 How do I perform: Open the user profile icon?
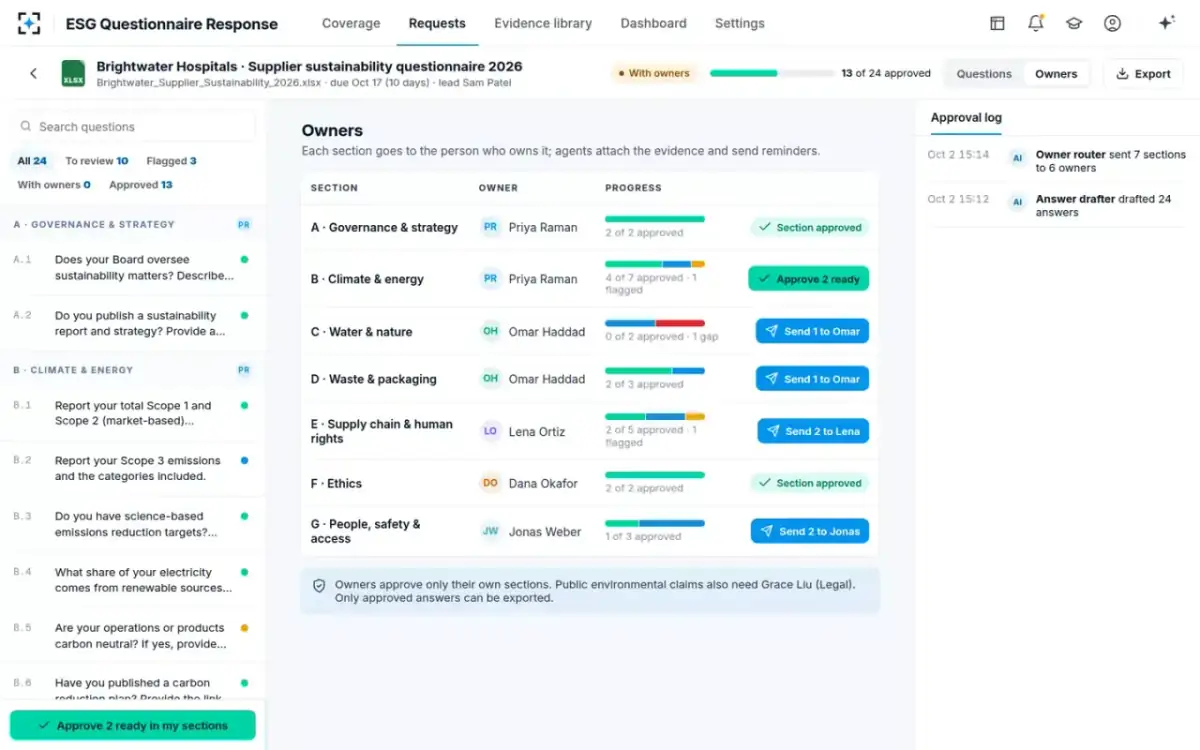(x=1112, y=23)
